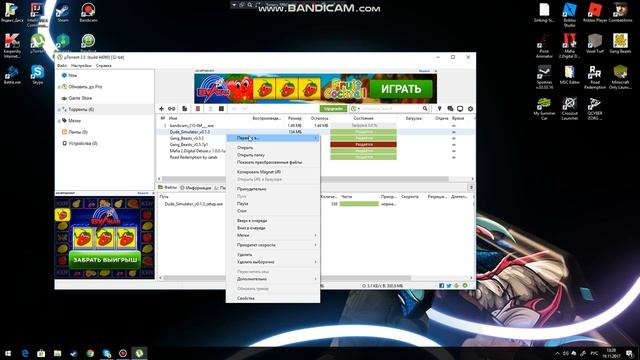Click the Create New Torrent icon

184,109
